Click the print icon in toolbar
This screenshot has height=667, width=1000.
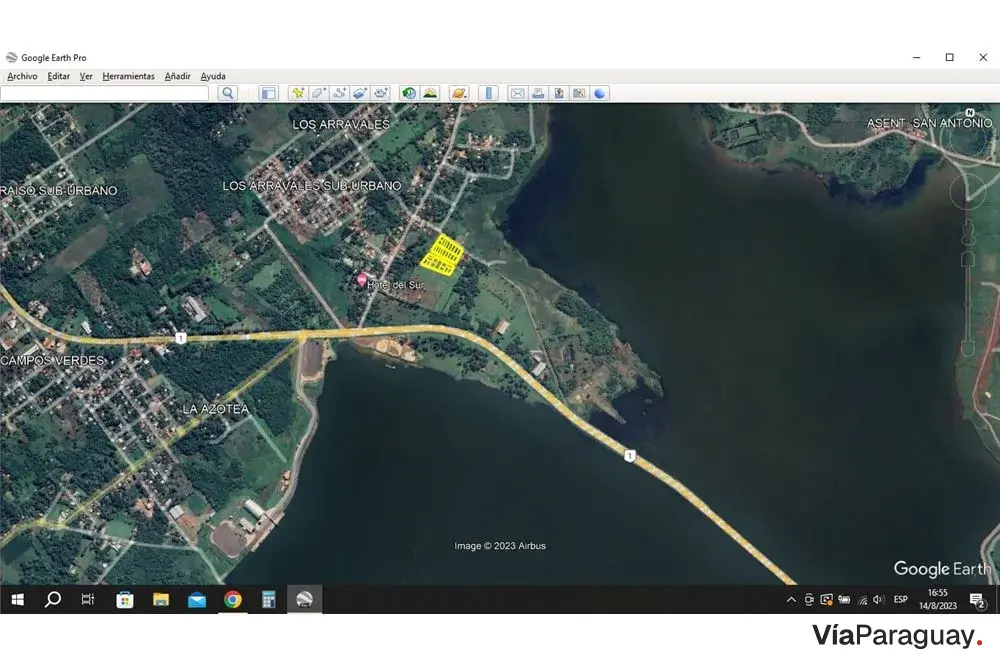tap(538, 93)
